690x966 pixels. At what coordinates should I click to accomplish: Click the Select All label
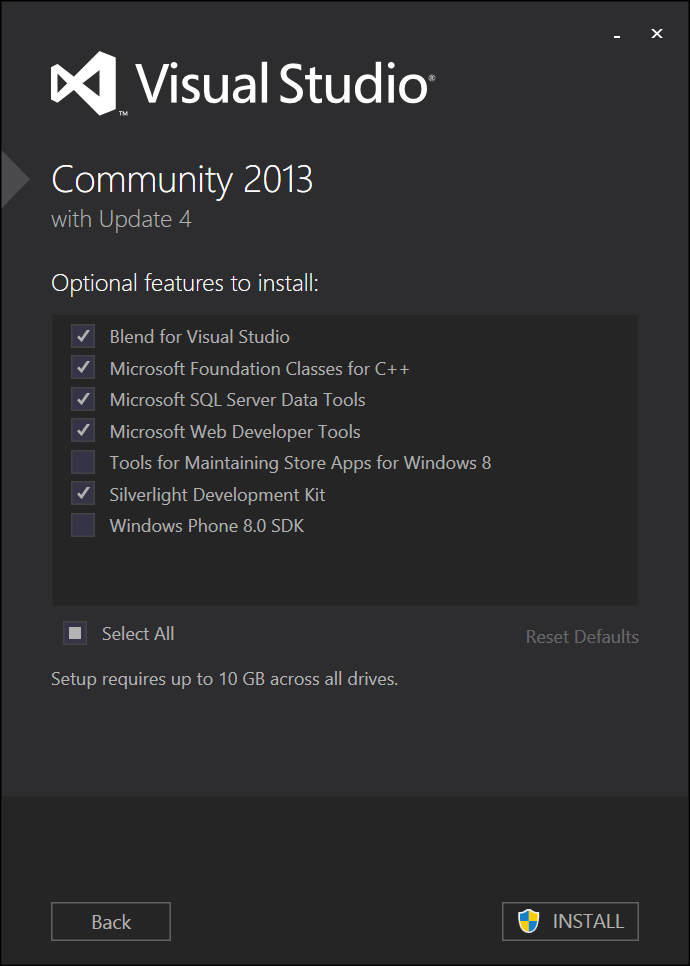pos(137,633)
